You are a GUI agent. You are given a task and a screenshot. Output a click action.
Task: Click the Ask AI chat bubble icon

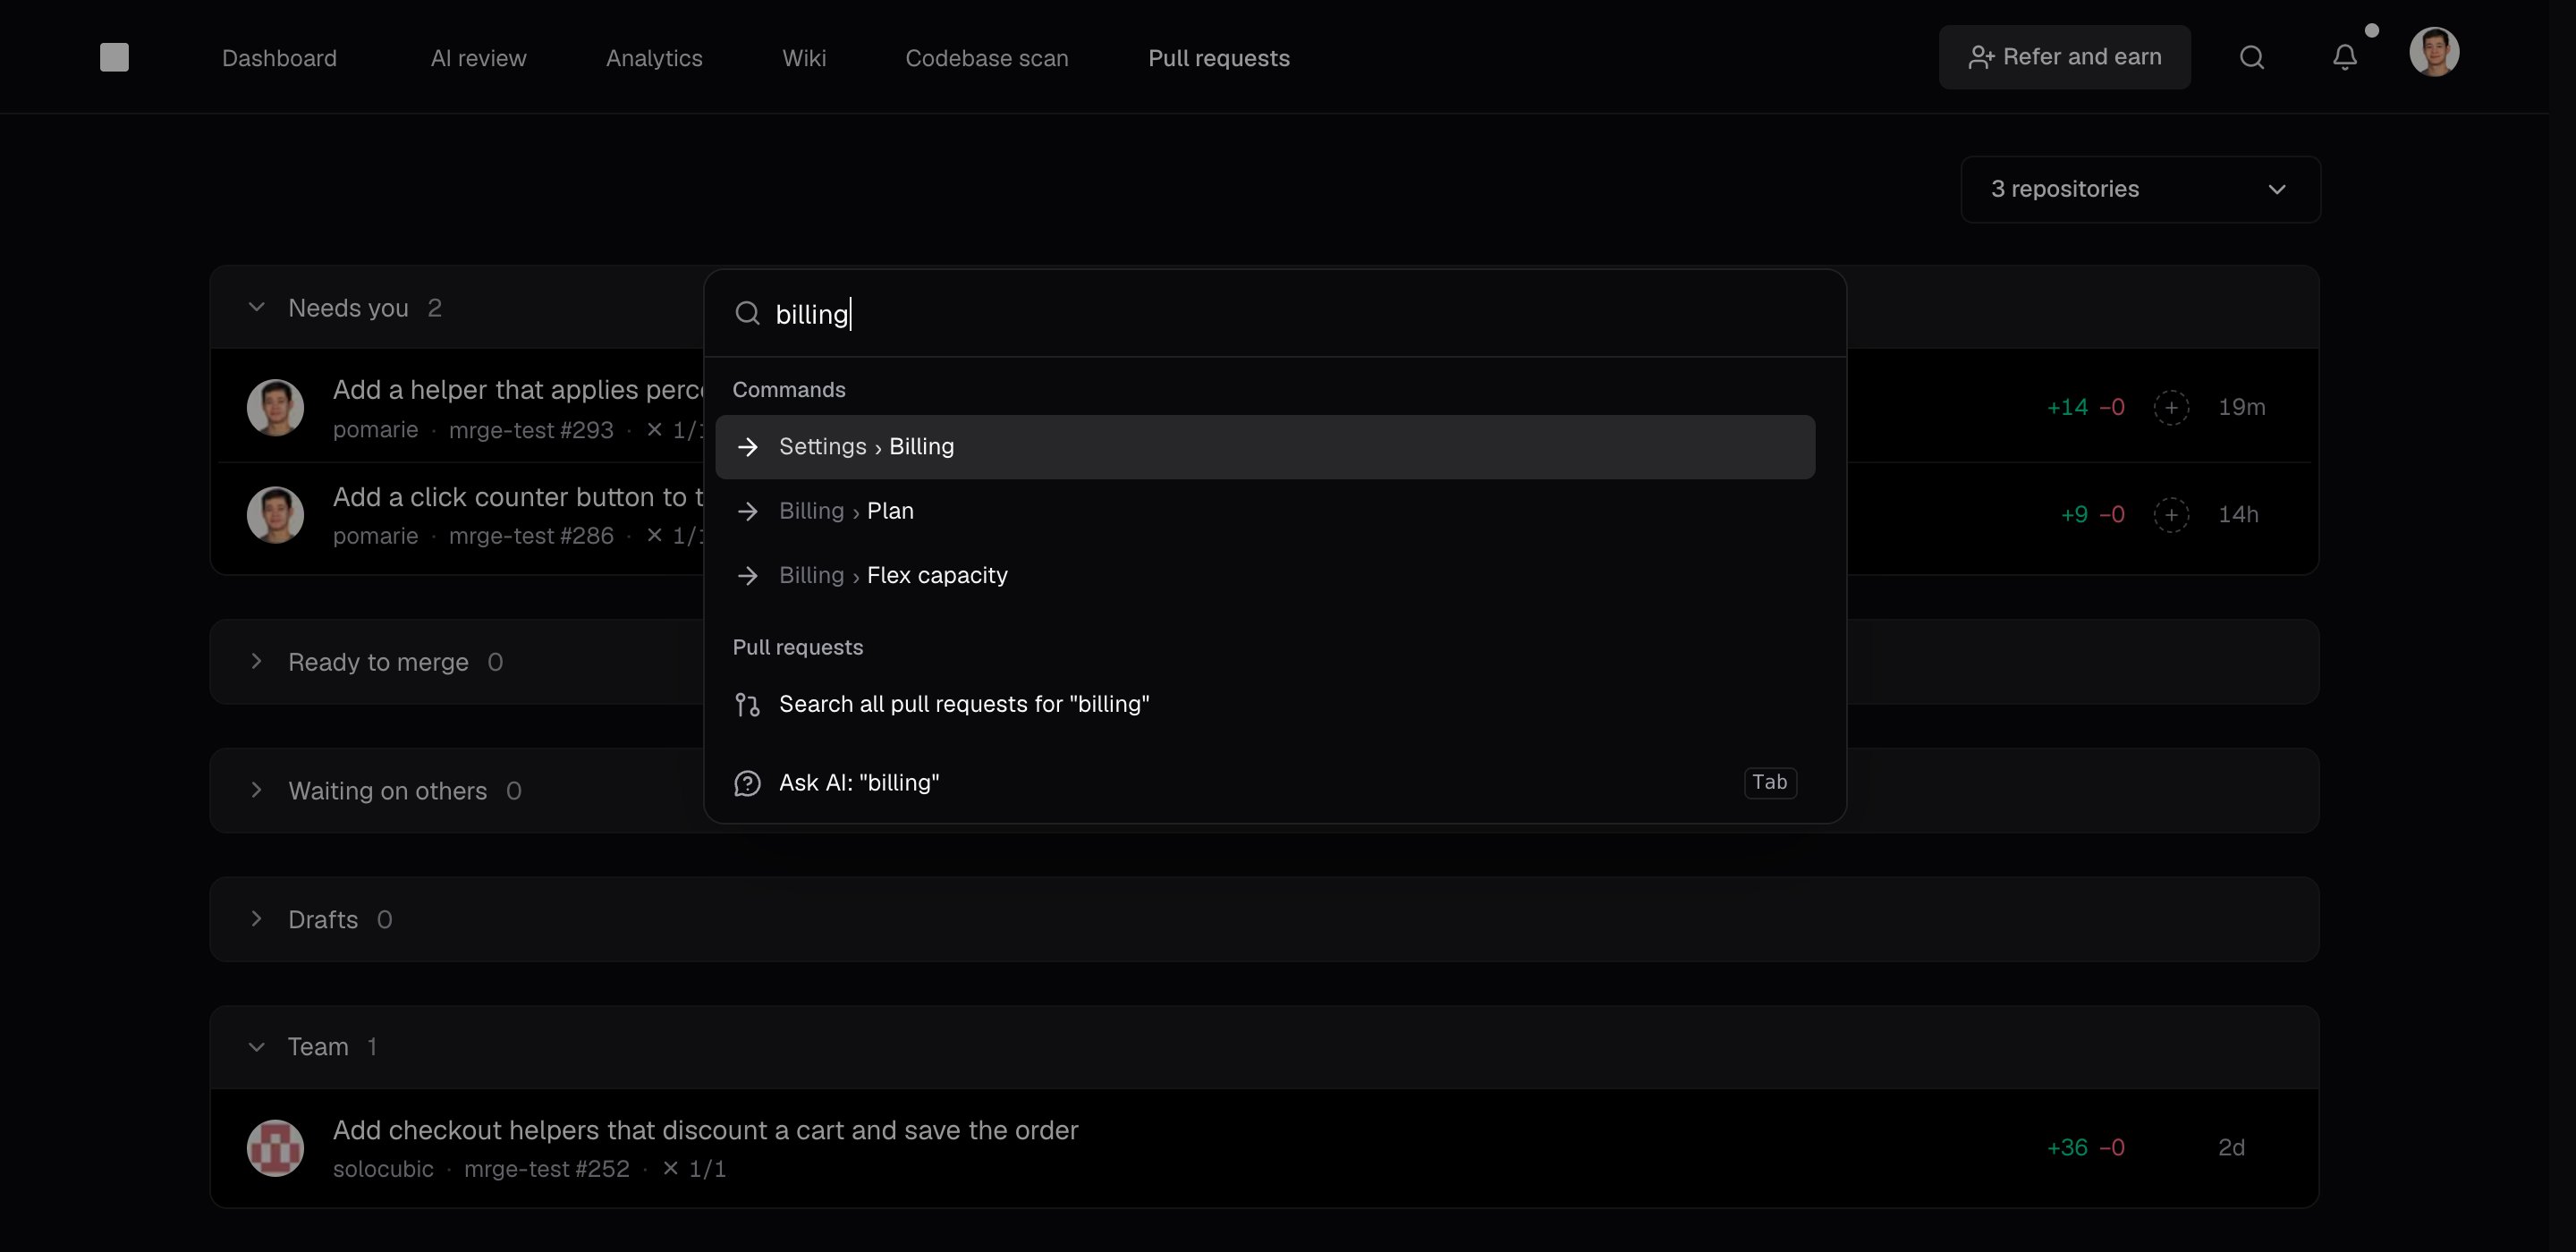click(747, 783)
